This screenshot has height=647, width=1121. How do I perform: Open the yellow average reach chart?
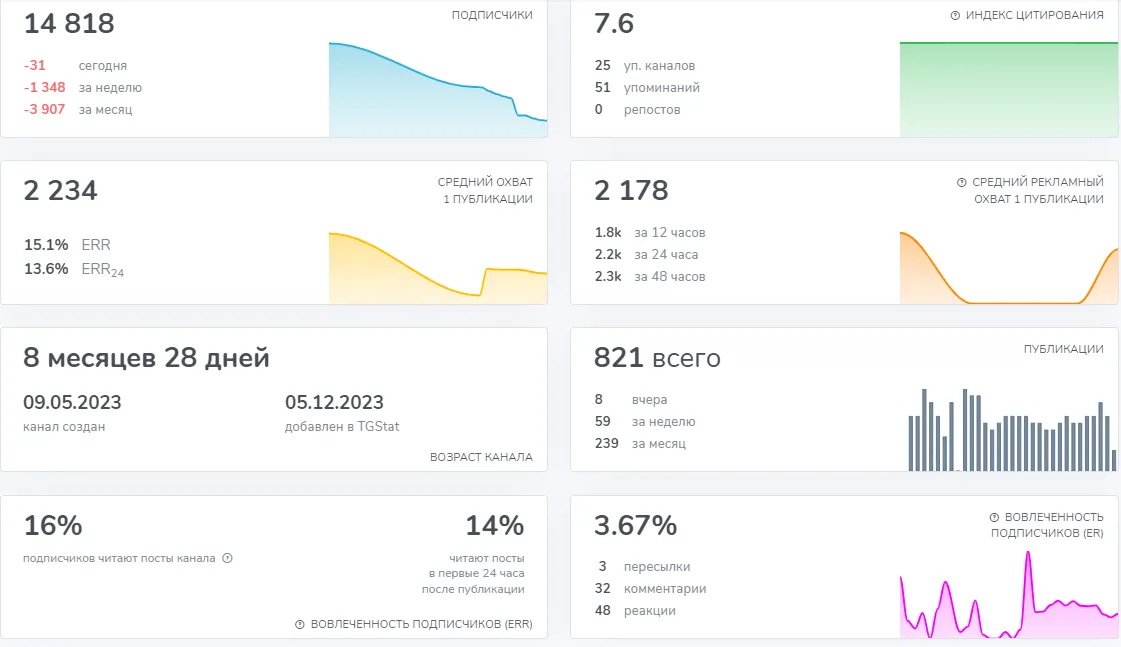(x=438, y=268)
